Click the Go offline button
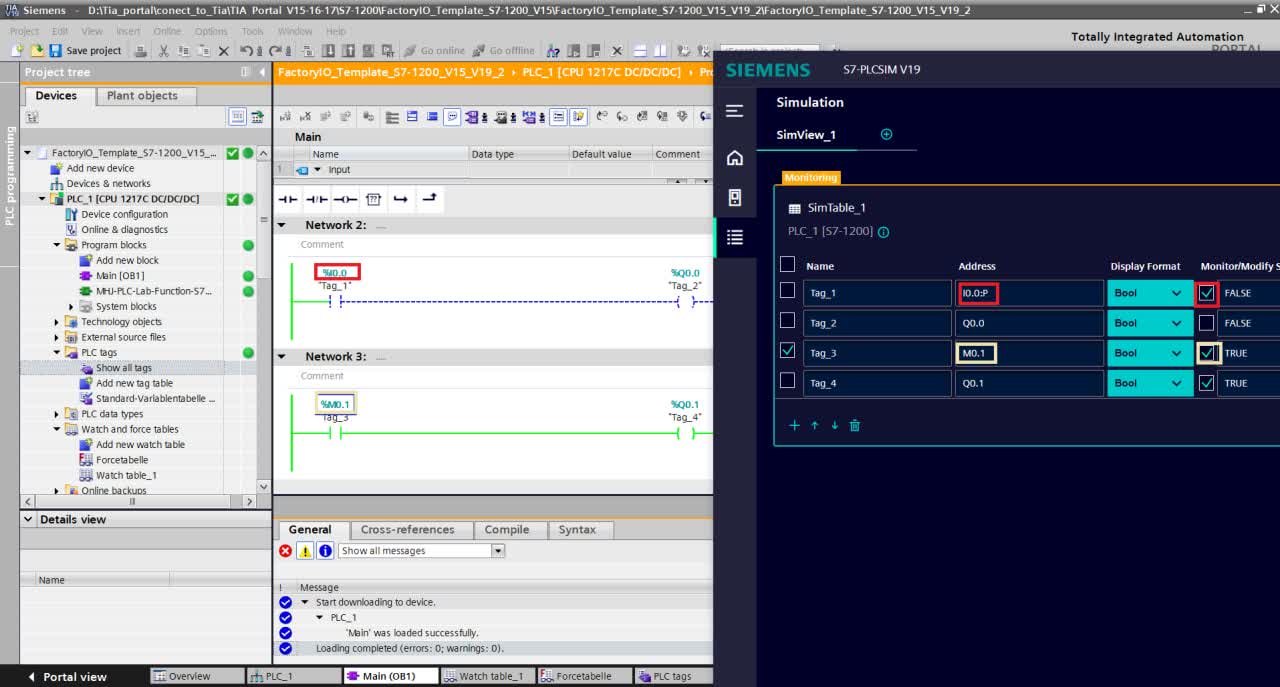 (503, 50)
